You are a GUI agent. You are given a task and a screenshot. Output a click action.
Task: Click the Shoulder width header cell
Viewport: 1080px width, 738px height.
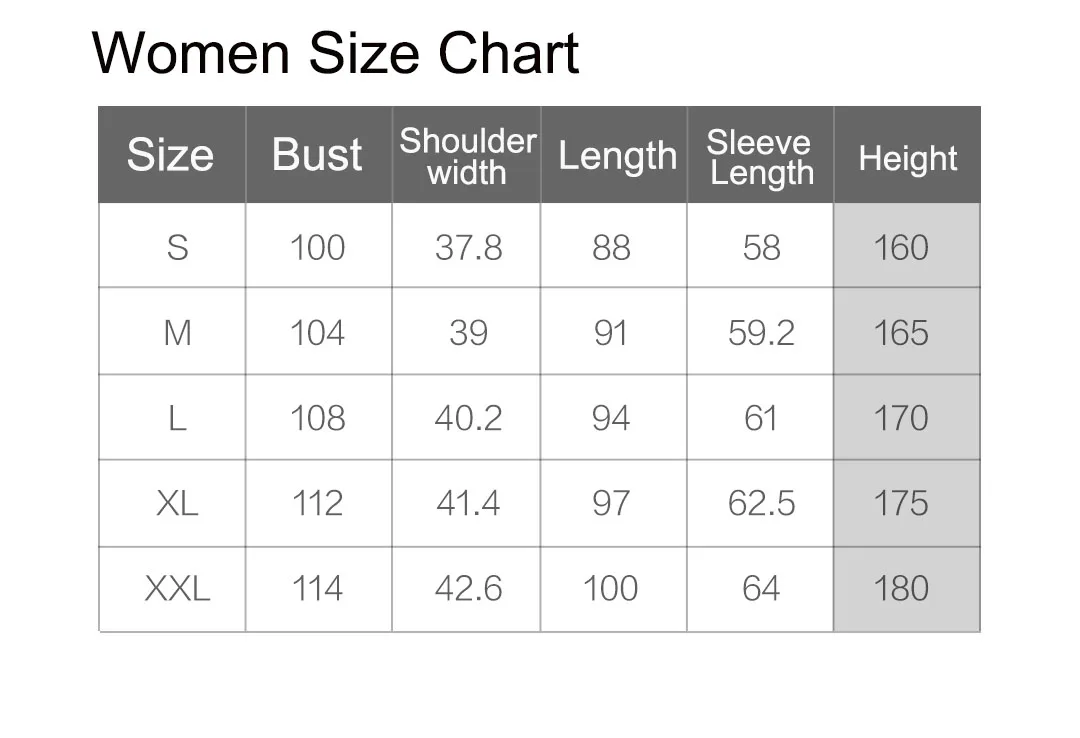[466, 154]
